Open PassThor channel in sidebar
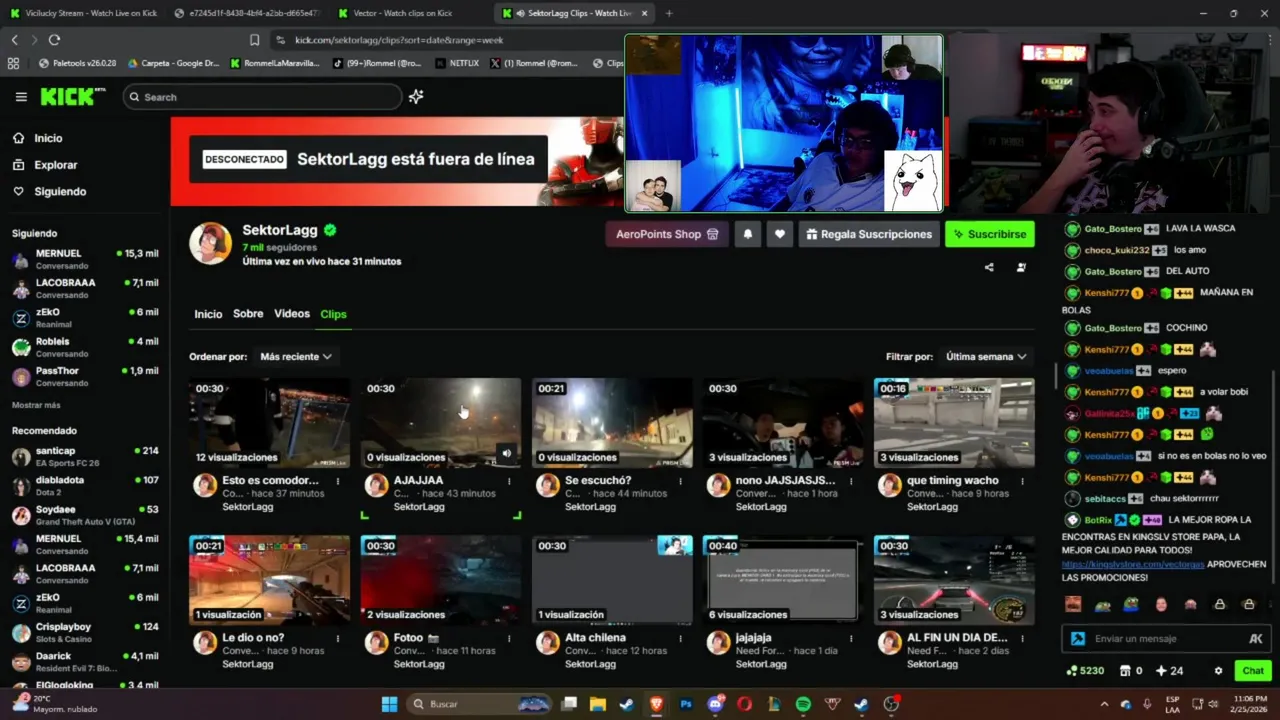The image size is (1280, 720). tap(84, 376)
